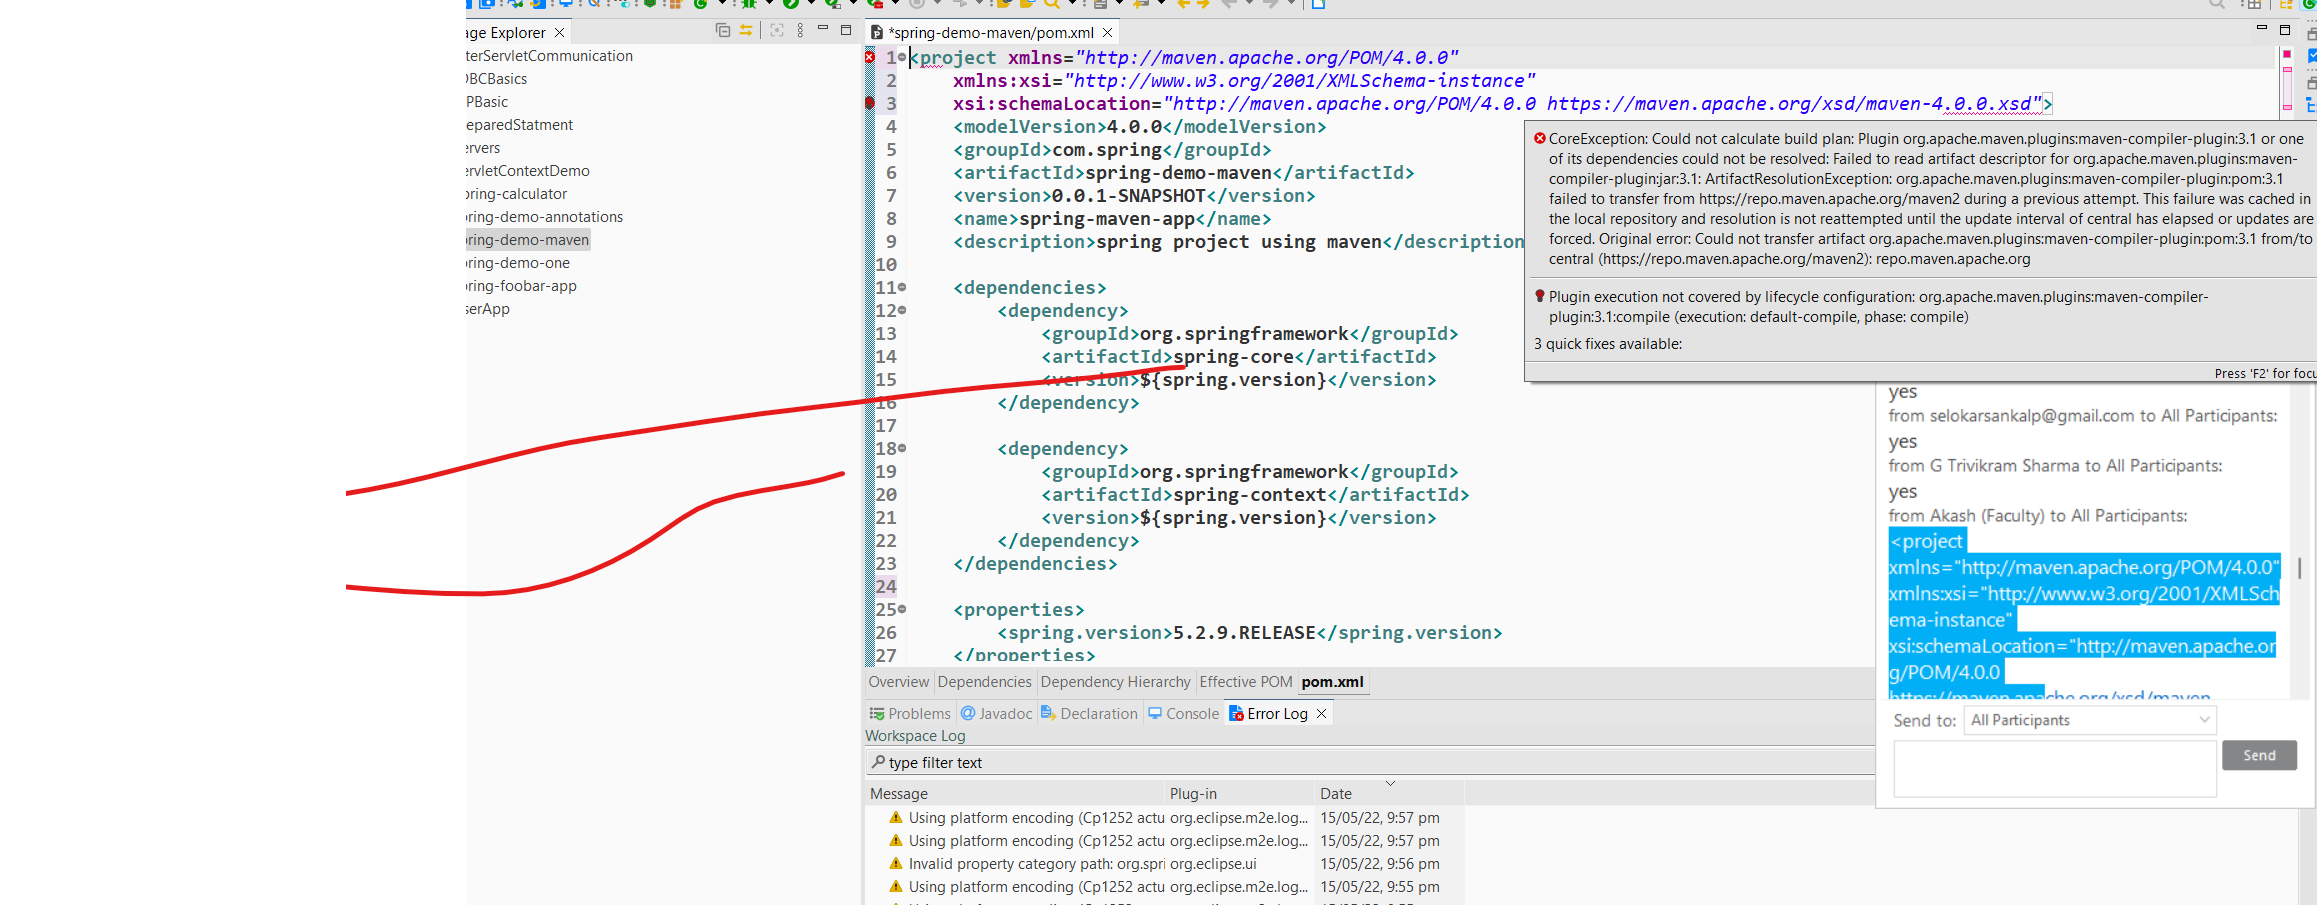Open the Dependencies tab of POM editor
The height and width of the screenshot is (905, 2317).
coord(984,682)
